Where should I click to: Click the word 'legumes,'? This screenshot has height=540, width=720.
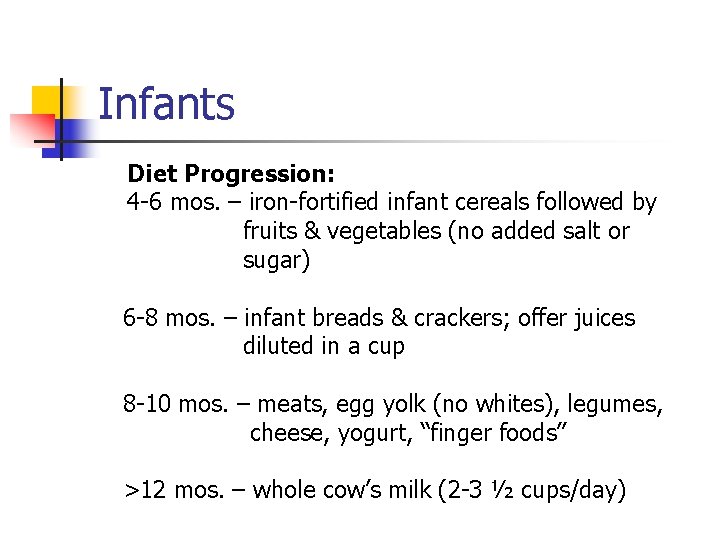coord(615,405)
